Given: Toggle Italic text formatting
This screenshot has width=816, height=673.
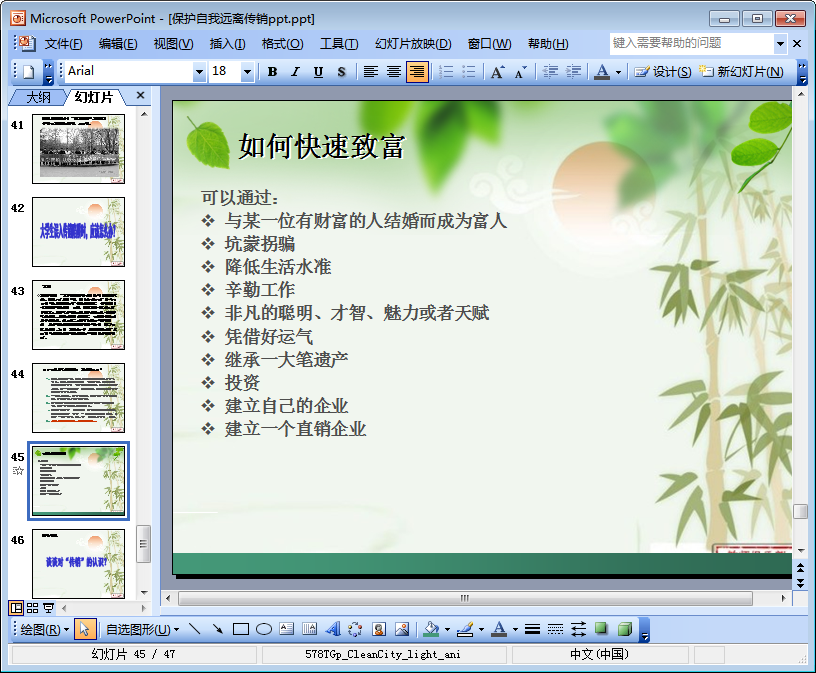Looking at the screenshot, I should 295,72.
